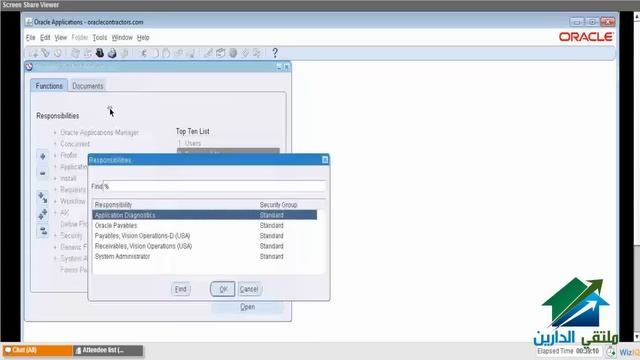Click the Find flashlight toolbar icon
The width and height of the screenshot is (640, 360).
(45, 53)
